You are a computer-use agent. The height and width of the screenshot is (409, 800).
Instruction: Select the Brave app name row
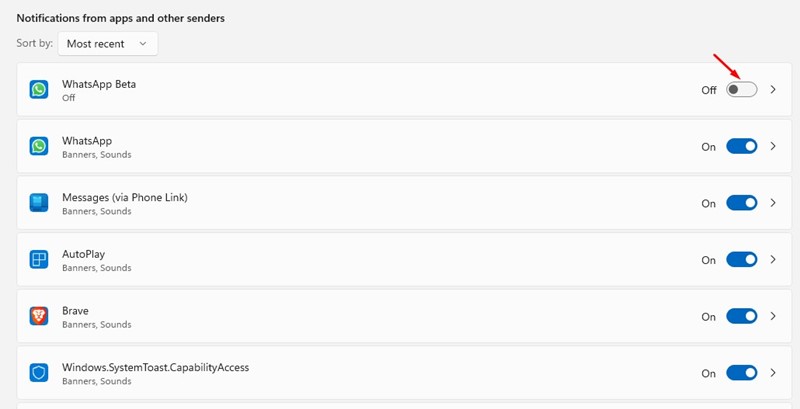coord(404,316)
